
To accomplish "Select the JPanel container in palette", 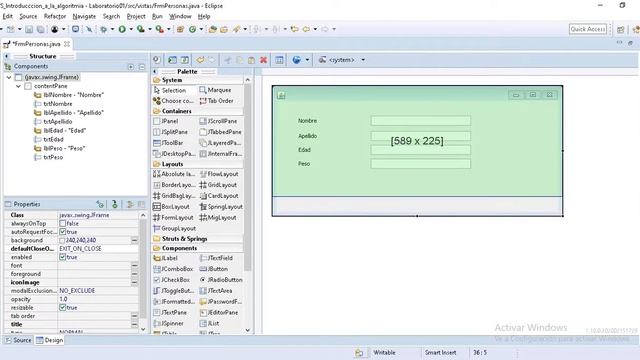I will (x=165, y=121).
